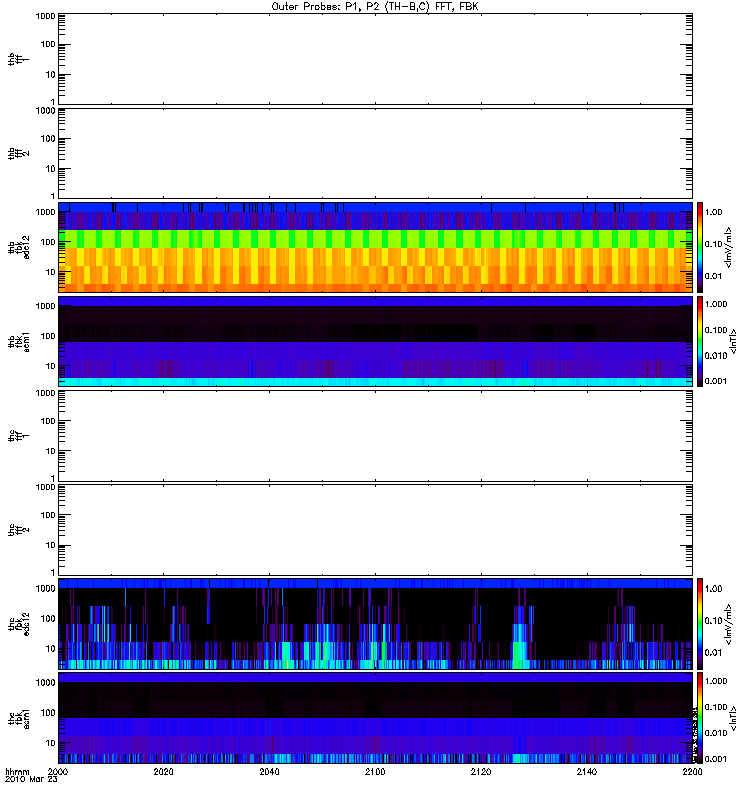750x800 pixels.
Task: Click the 100 y-axis label of thc fbk edc12
Action: coord(48,619)
